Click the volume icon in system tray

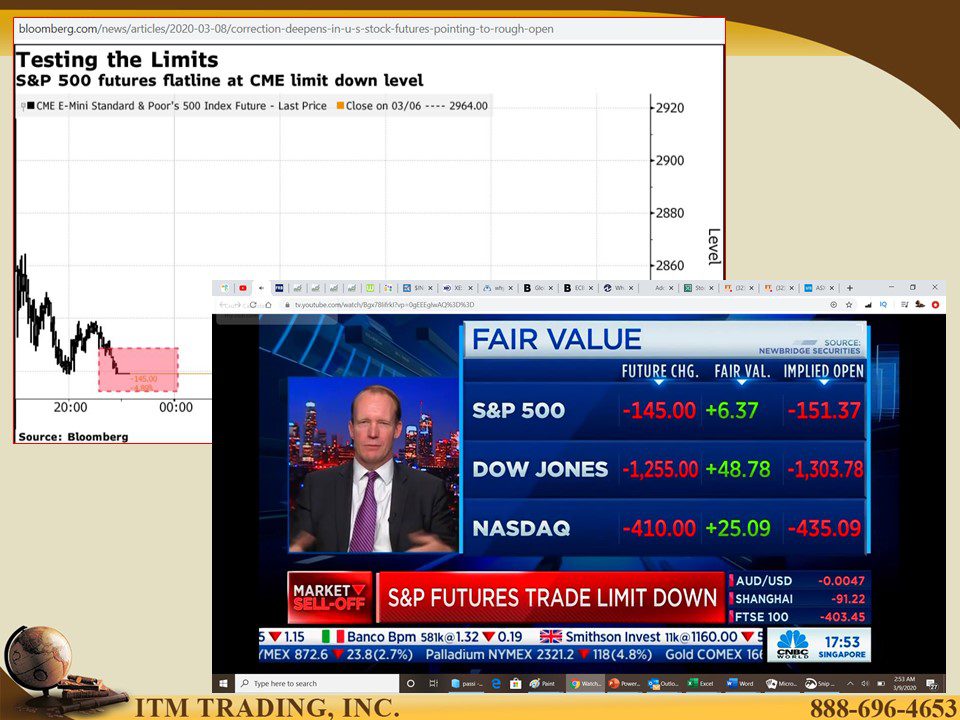coord(866,683)
